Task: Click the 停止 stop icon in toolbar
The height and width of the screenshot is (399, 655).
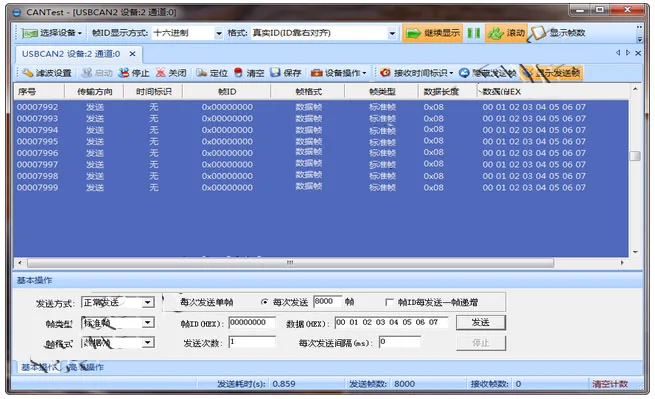Action: (124, 73)
